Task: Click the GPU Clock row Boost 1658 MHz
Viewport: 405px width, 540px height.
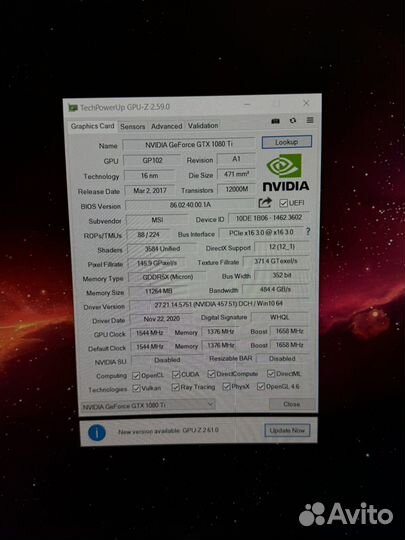Action: pos(289,331)
